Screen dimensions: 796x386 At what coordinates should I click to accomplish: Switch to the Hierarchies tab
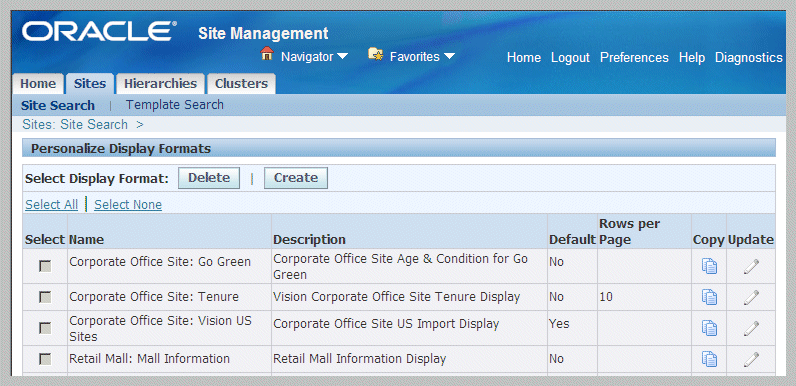coord(160,84)
